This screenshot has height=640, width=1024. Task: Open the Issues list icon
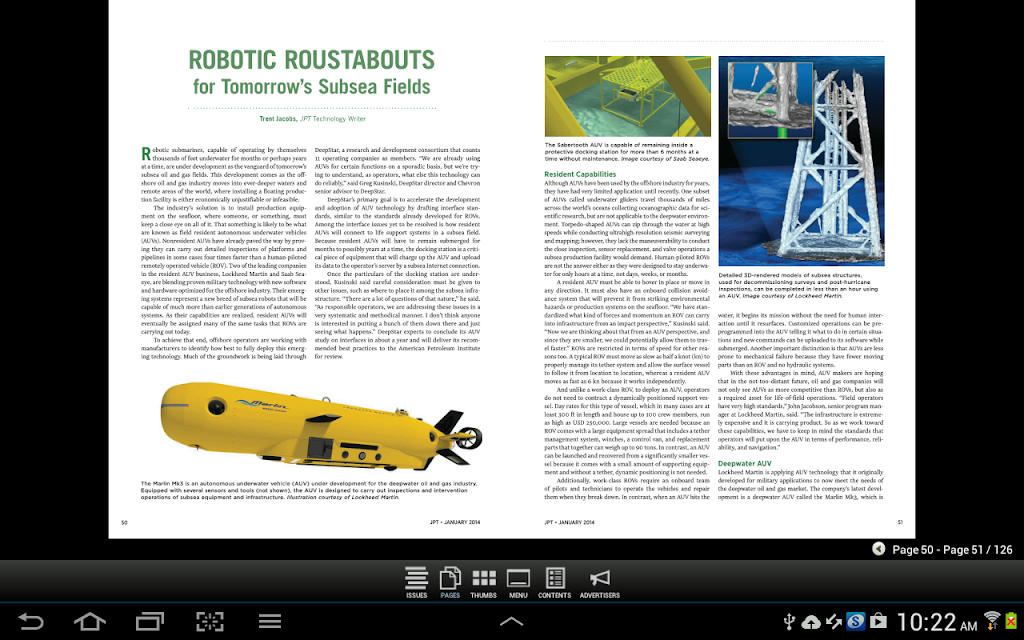point(416,583)
